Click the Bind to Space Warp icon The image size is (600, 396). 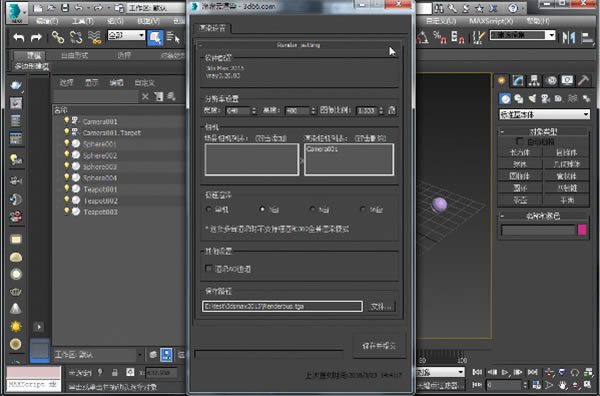click(95, 37)
